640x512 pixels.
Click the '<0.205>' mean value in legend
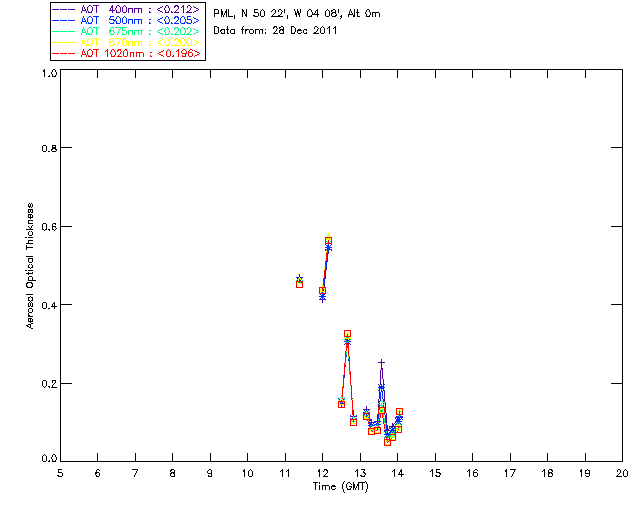pyautogui.click(x=178, y=20)
